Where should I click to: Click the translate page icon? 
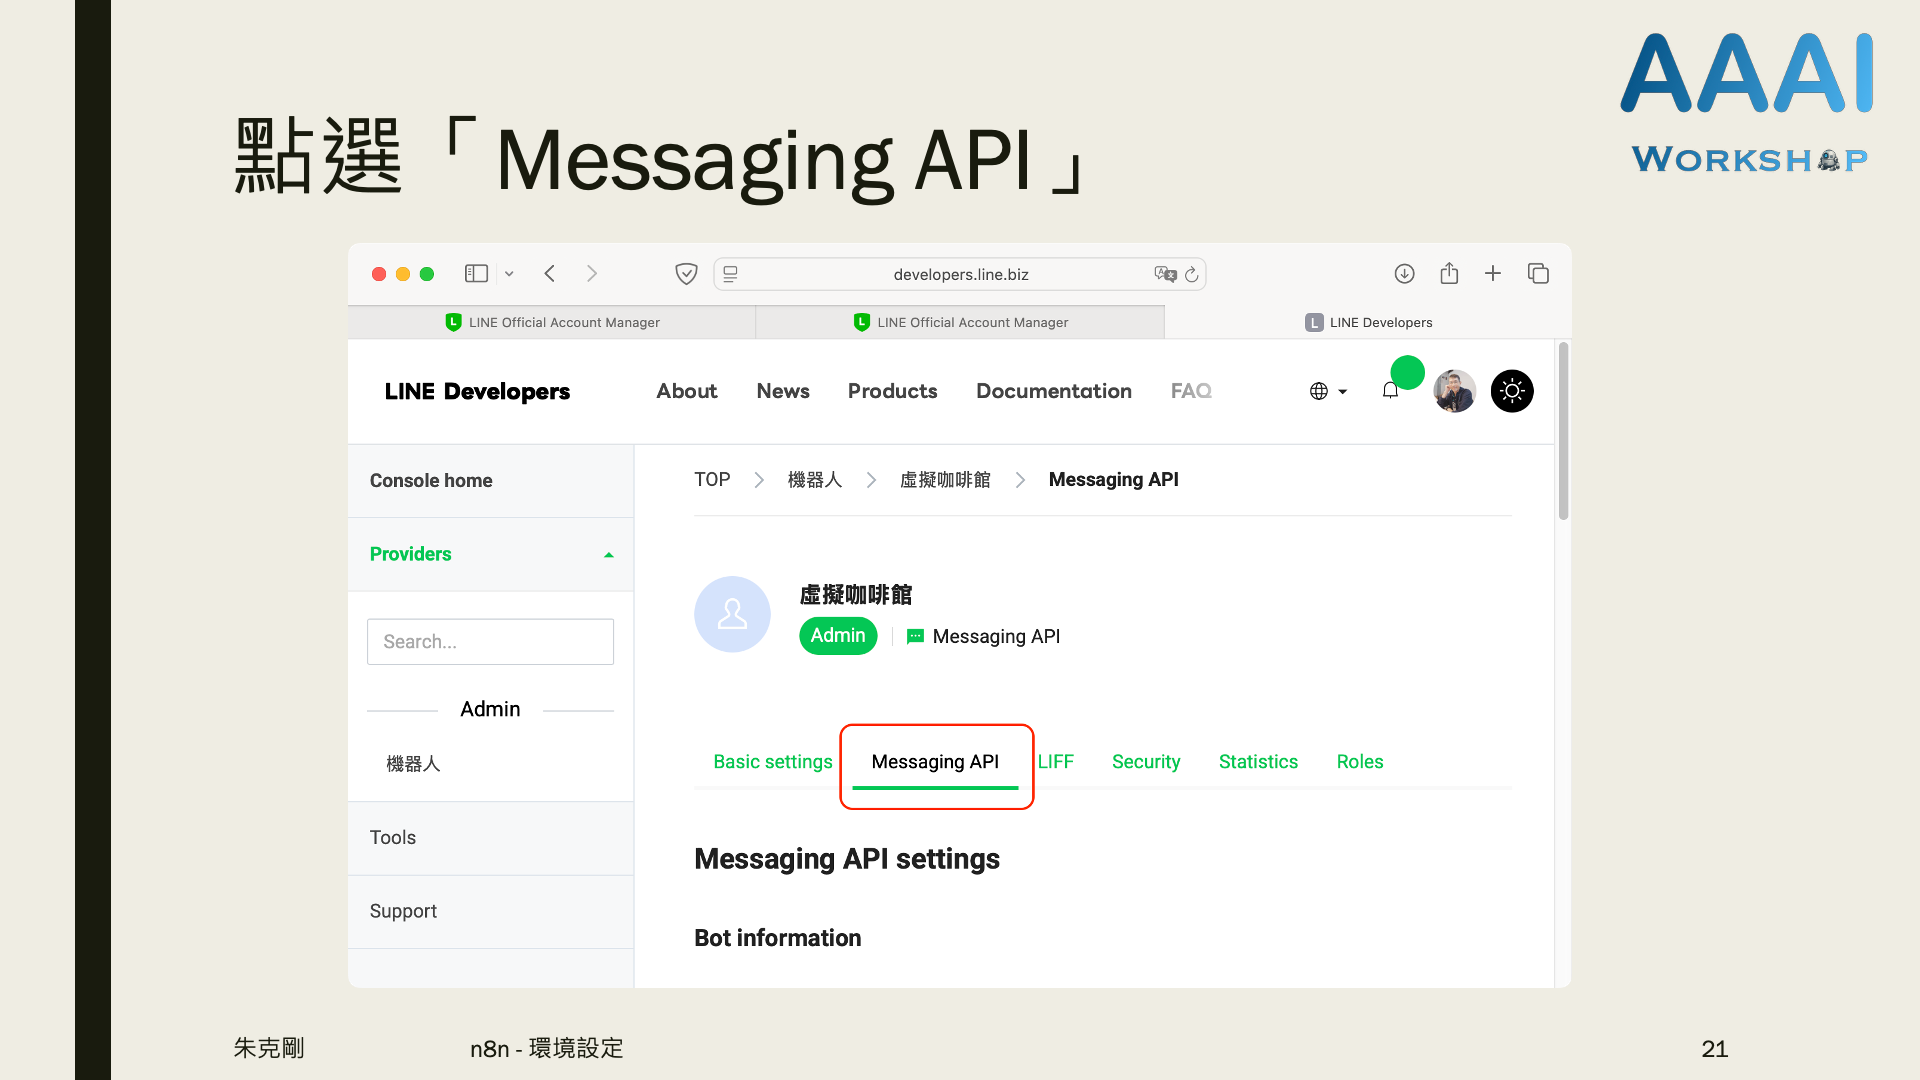(x=1165, y=274)
